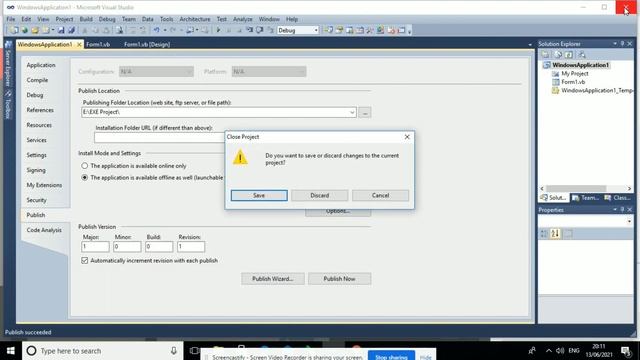This screenshot has width=640, height=360.
Task: Pin the Solution Explorer panel with auto-hide icon
Action: (622, 44)
